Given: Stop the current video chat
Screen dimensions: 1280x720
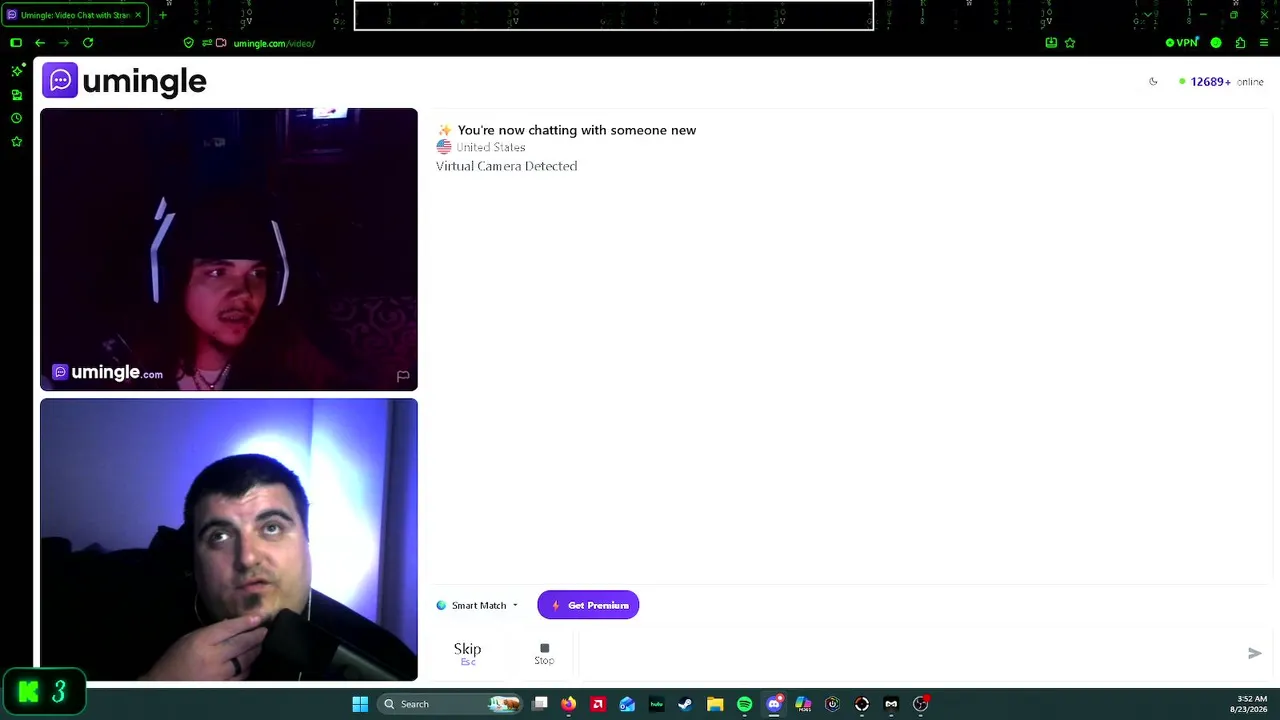Looking at the screenshot, I should [x=544, y=653].
